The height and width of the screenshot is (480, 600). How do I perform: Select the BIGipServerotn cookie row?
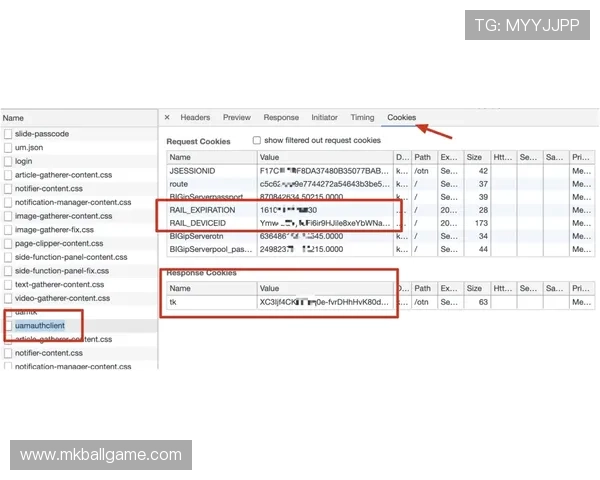coord(380,236)
